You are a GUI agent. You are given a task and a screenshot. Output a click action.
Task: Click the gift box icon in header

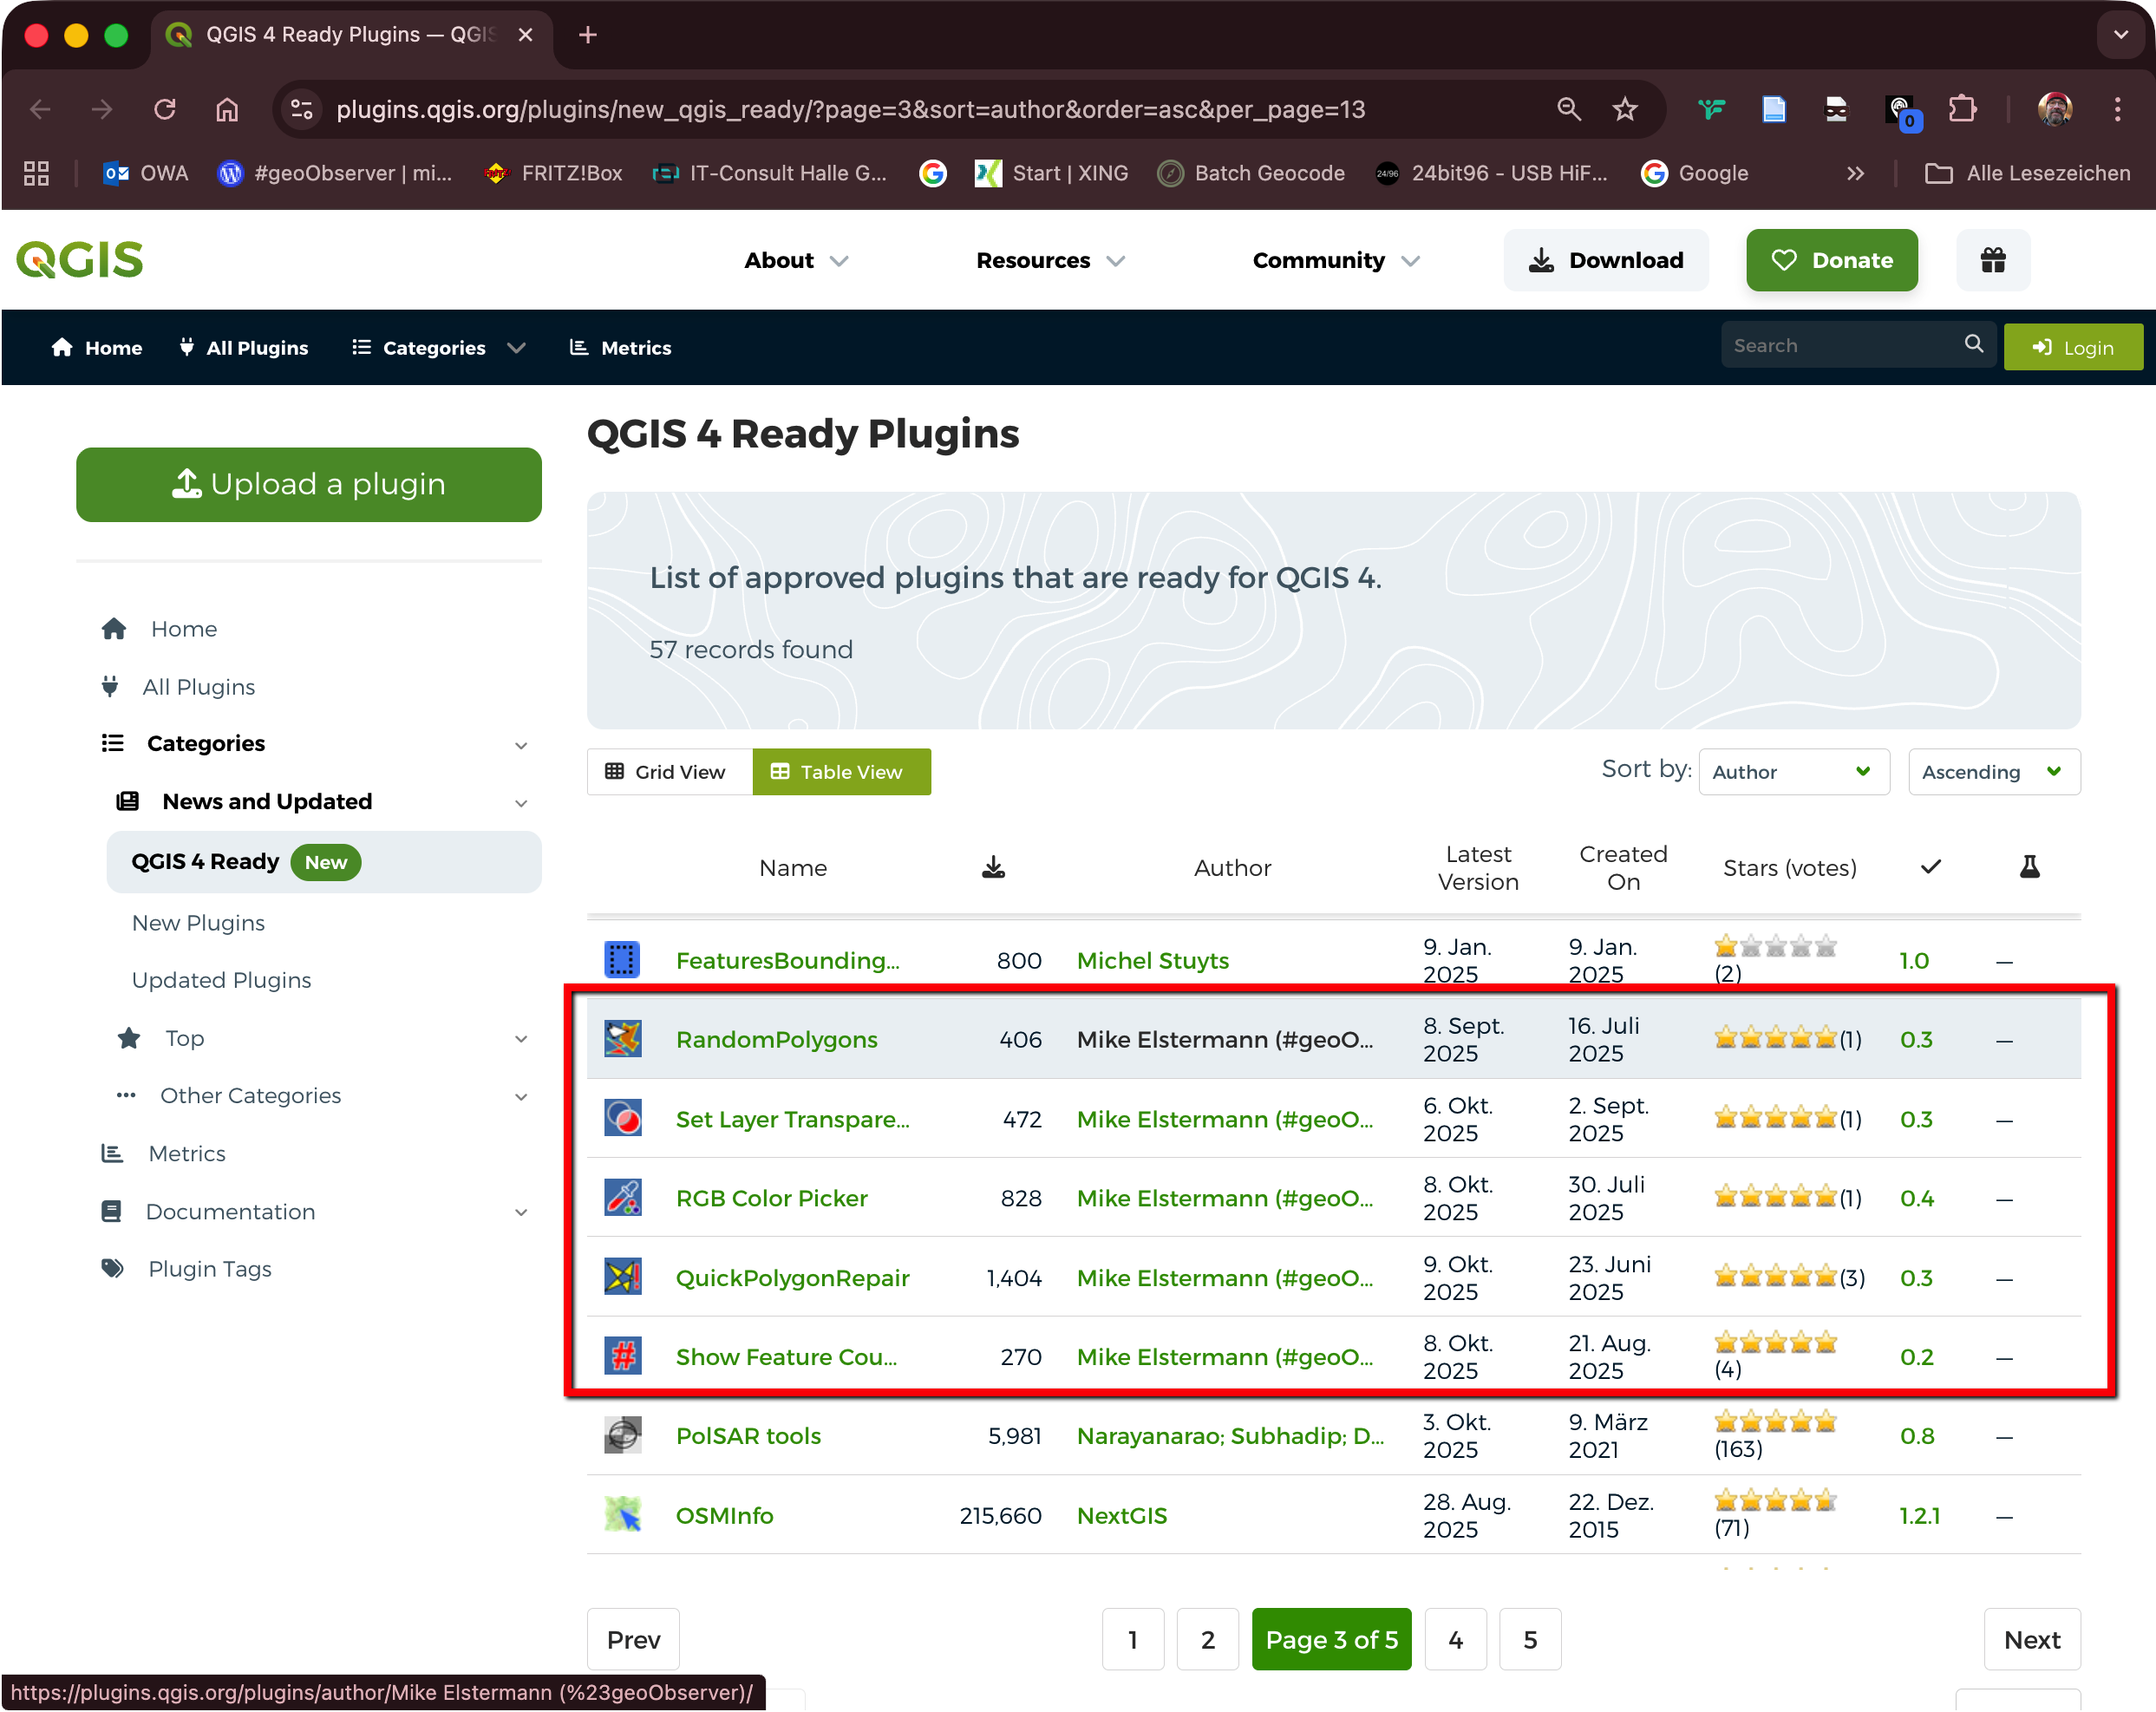pos(1992,260)
